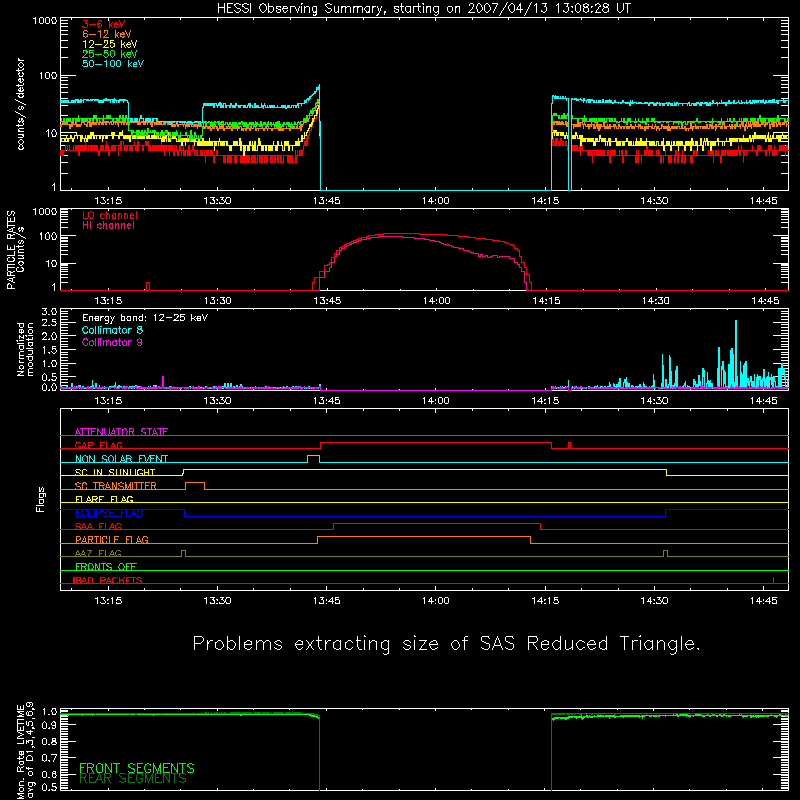Click the 'SAA FLAG' flag label
This screenshot has height=800, width=800.
[x=98, y=526]
